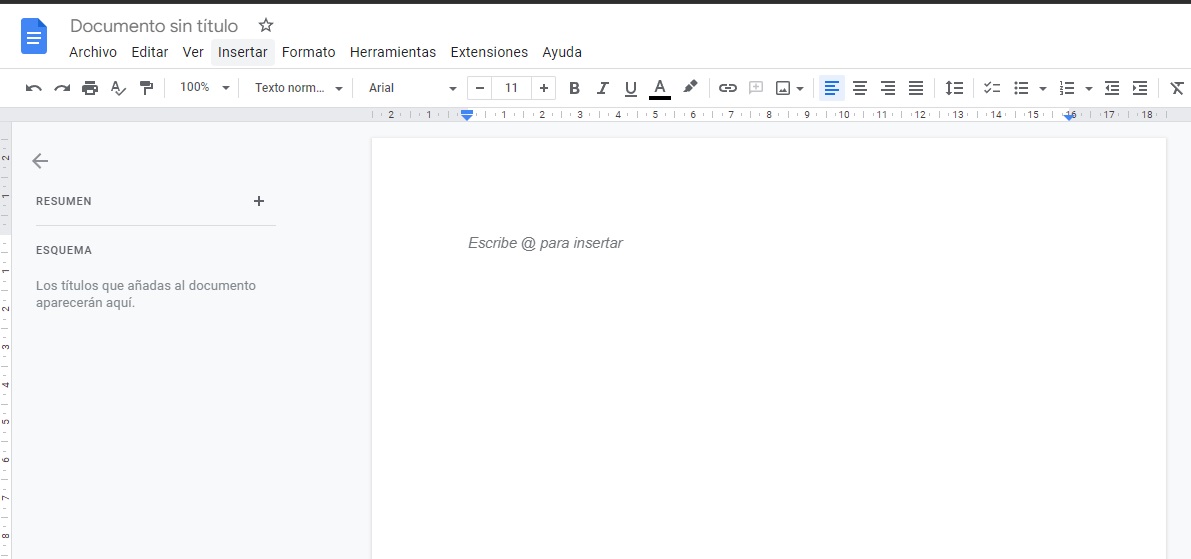This screenshot has height=559, width=1191.
Task: Increase font size with plus button
Action: (x=543, y=88)
